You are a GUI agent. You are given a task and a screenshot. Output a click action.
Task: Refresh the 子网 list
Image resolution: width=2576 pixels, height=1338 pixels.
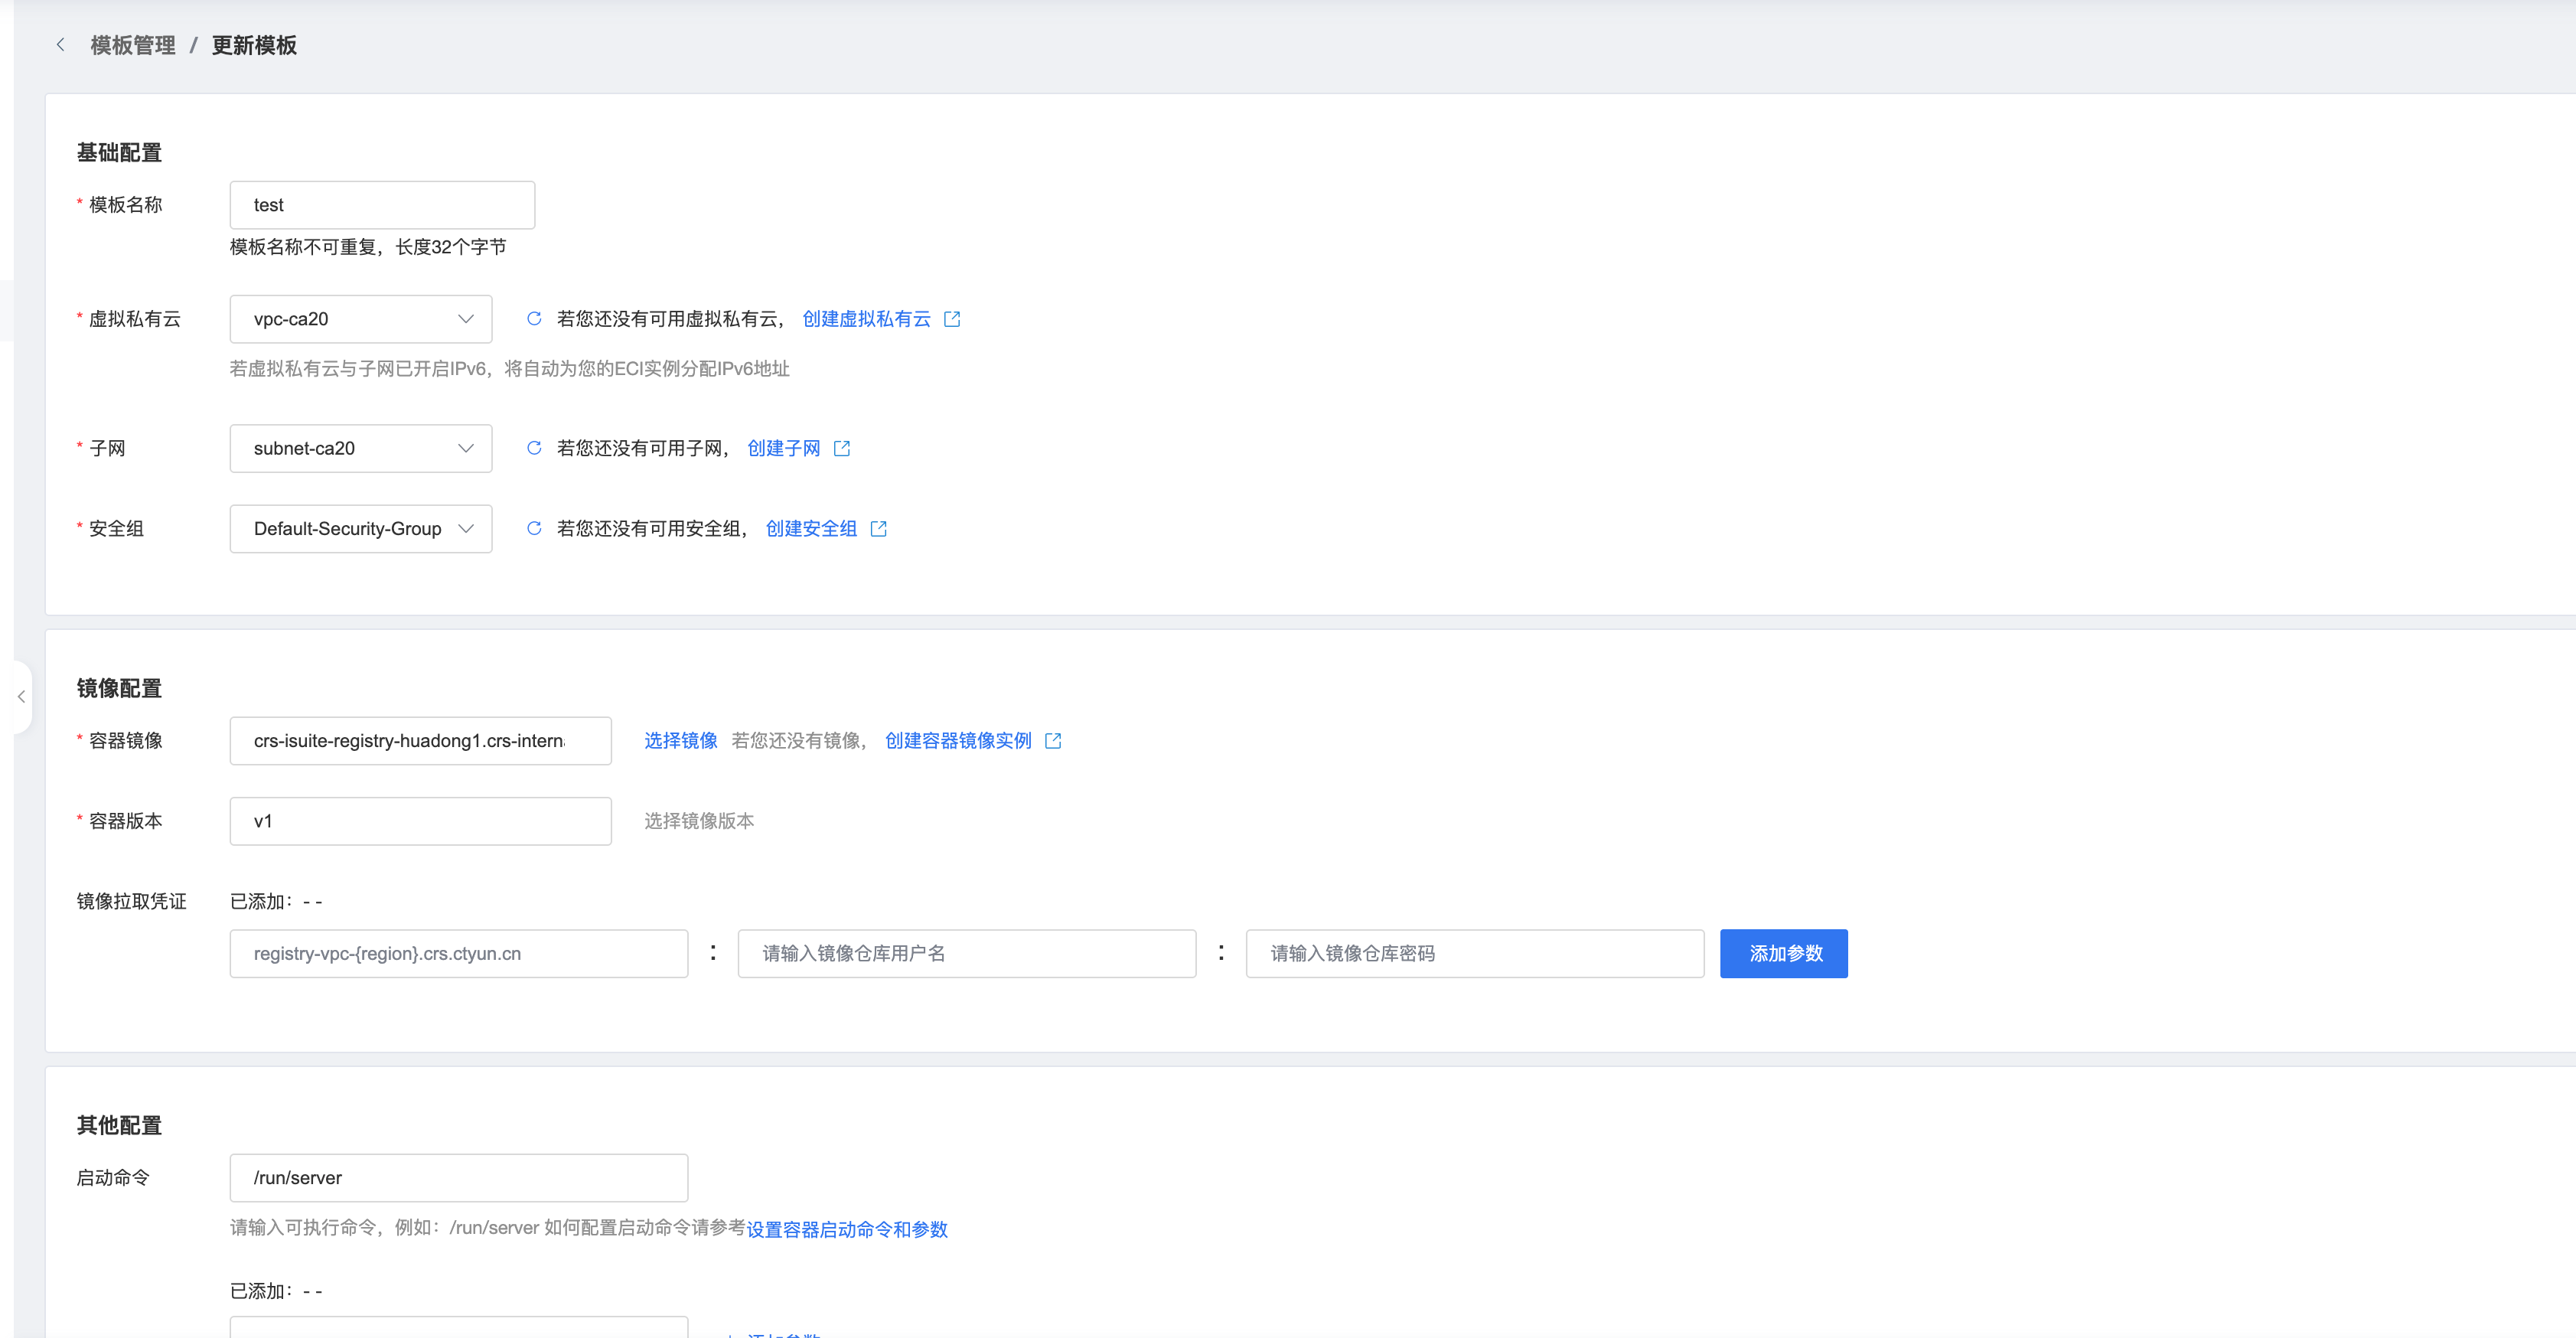click(x=534, y=448)
